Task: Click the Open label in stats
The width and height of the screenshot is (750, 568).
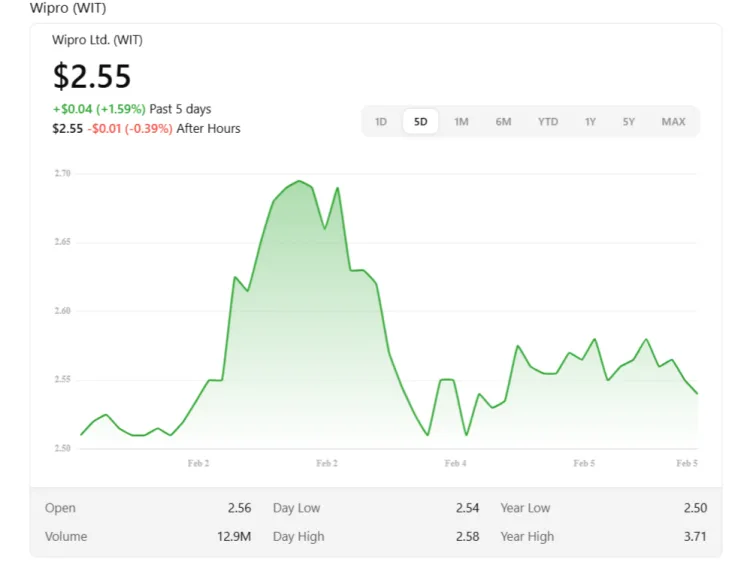Action: click(60, 508)
